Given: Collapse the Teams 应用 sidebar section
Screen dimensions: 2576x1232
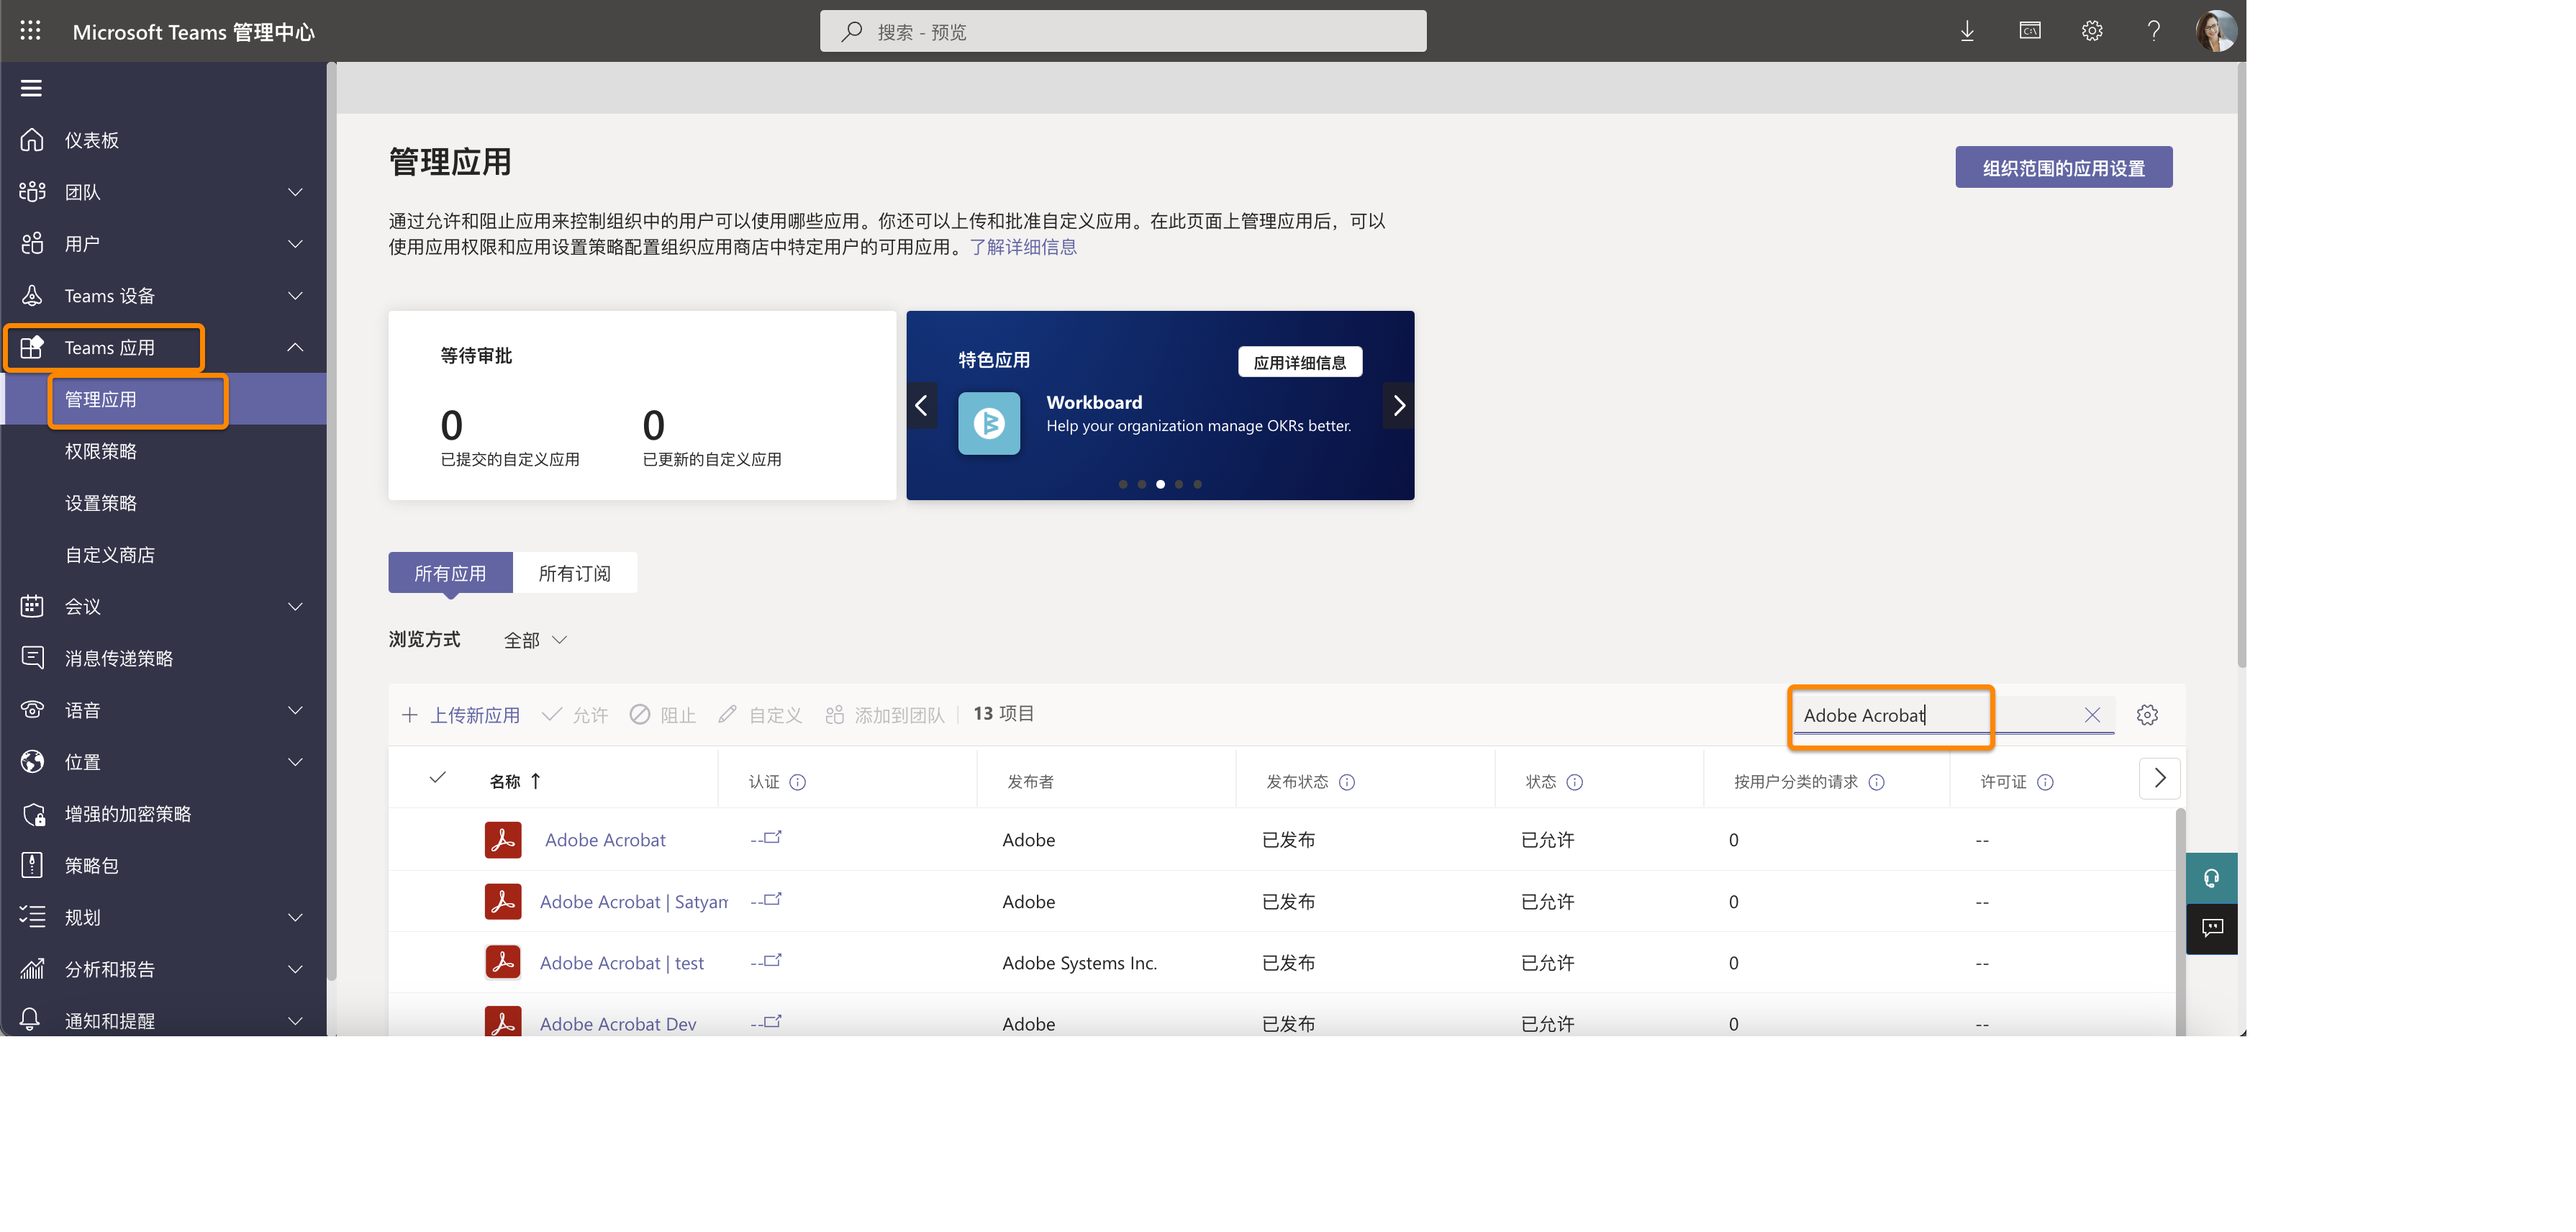Looking at the screenshot, I should click(x=295, y=347).
